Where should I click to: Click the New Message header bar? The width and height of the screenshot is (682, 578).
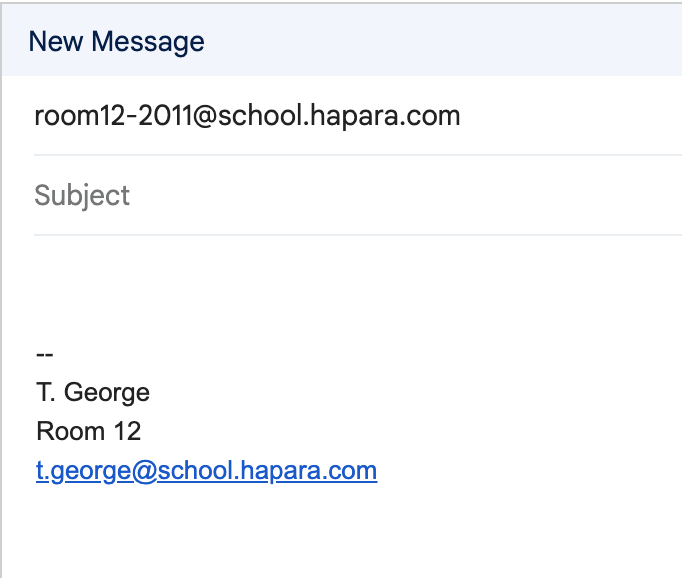coord(342,40)
